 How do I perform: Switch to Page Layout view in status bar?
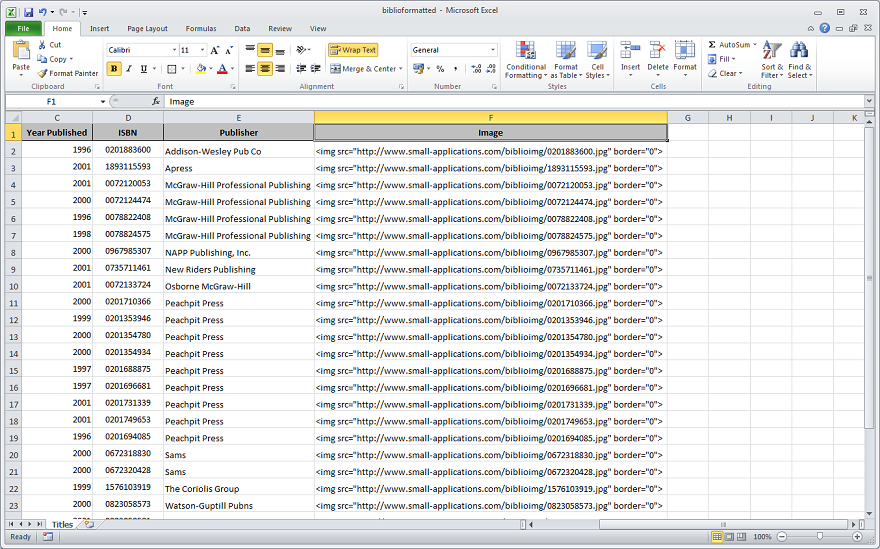(729, 537)
